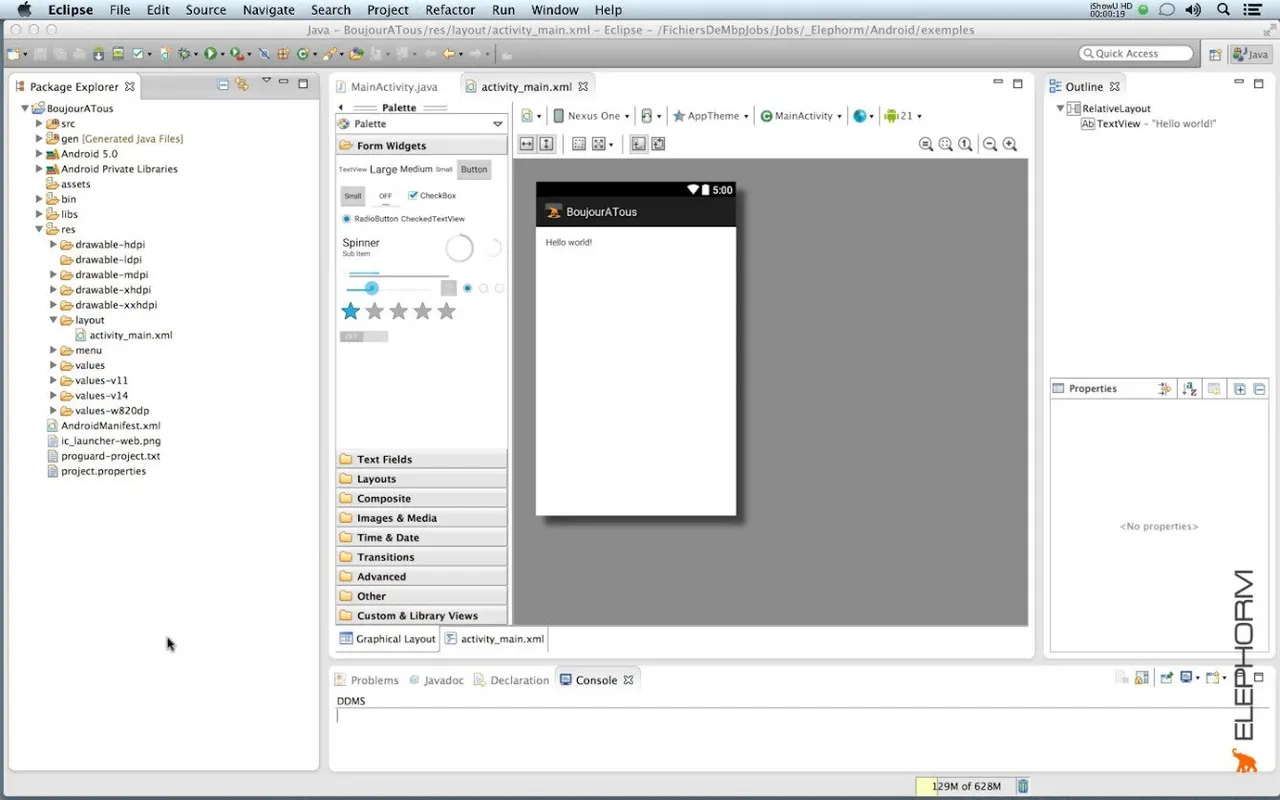Click the Properties sort alphabetically icon
The height and width of the screenshot is (800, 1280).
point(1189,389)
